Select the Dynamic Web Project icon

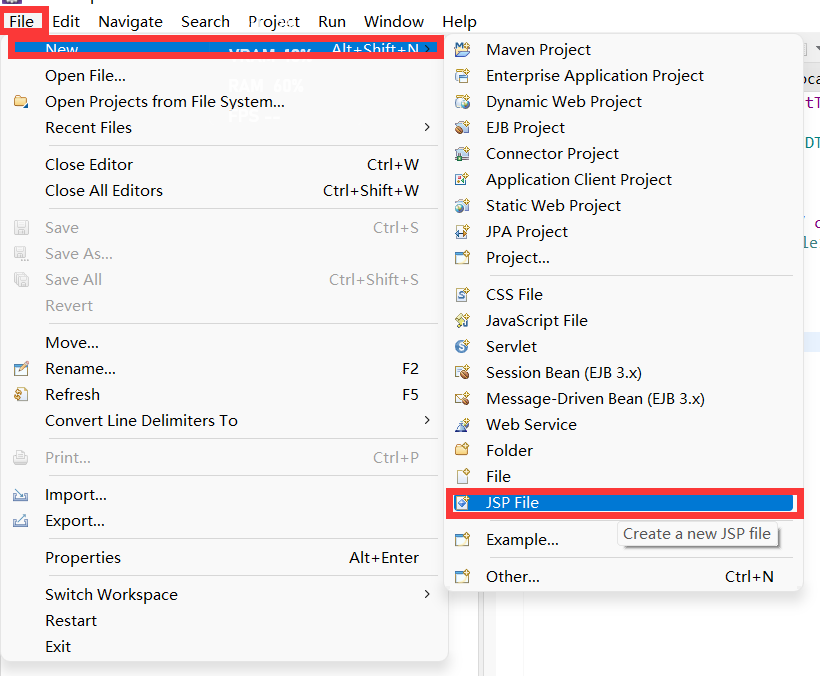click(462, 101)
